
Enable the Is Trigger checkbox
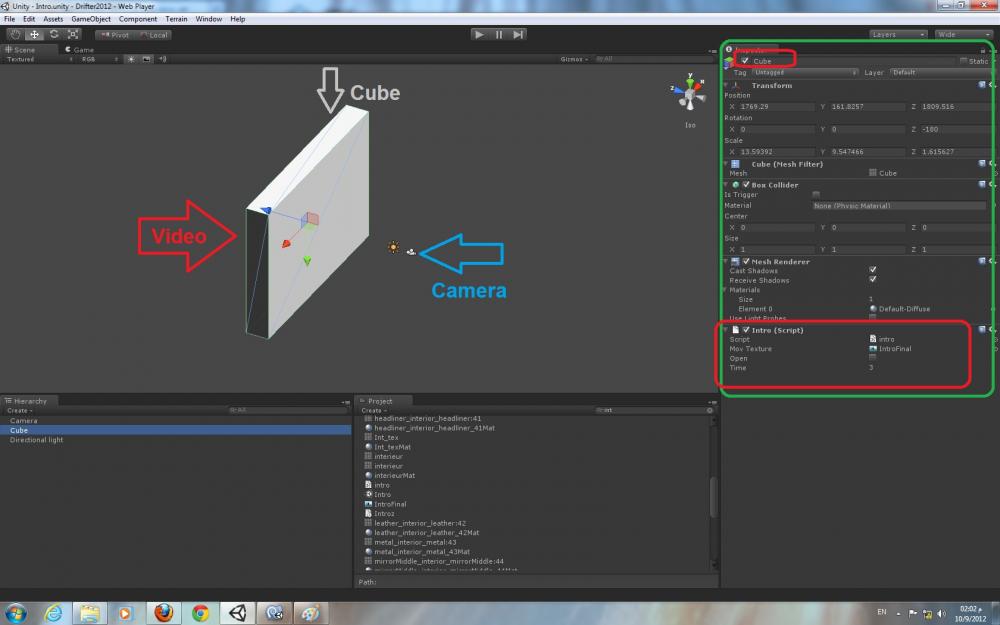[x=816, y=195]
